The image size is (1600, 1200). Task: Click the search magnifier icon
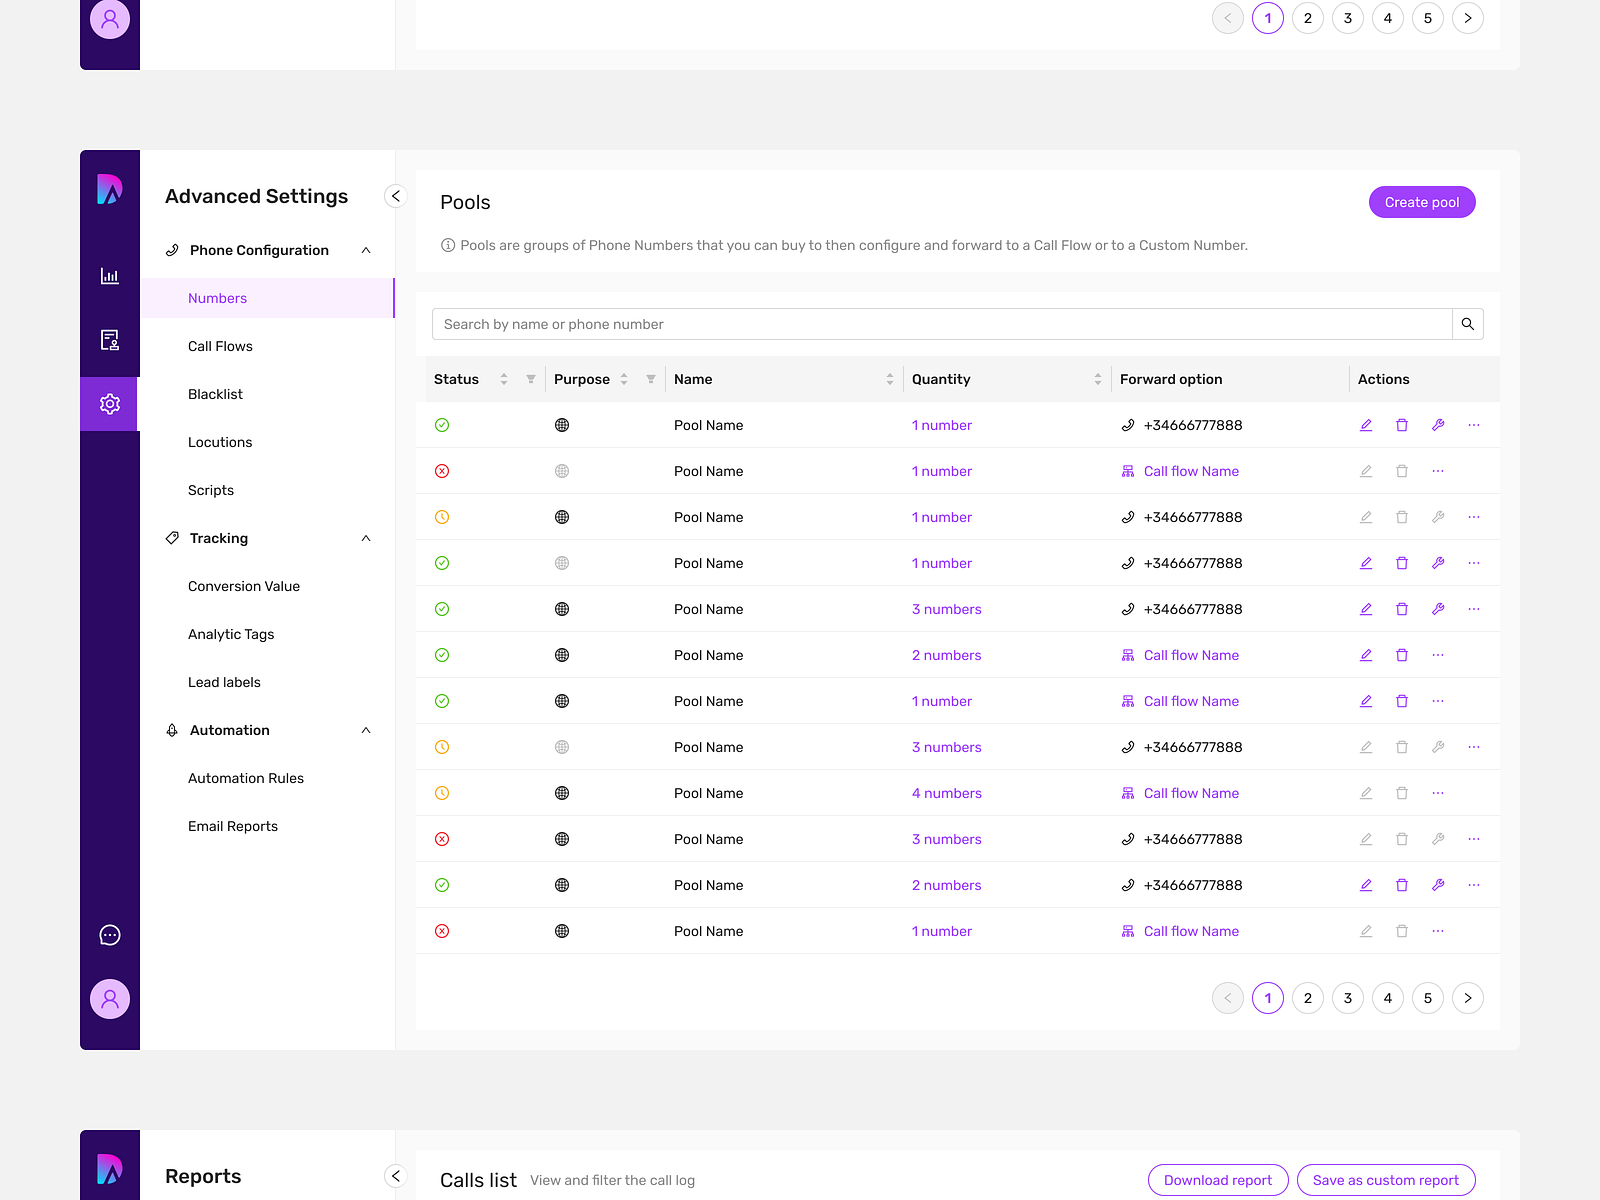pyautogui.click(x=1468, y=324)
